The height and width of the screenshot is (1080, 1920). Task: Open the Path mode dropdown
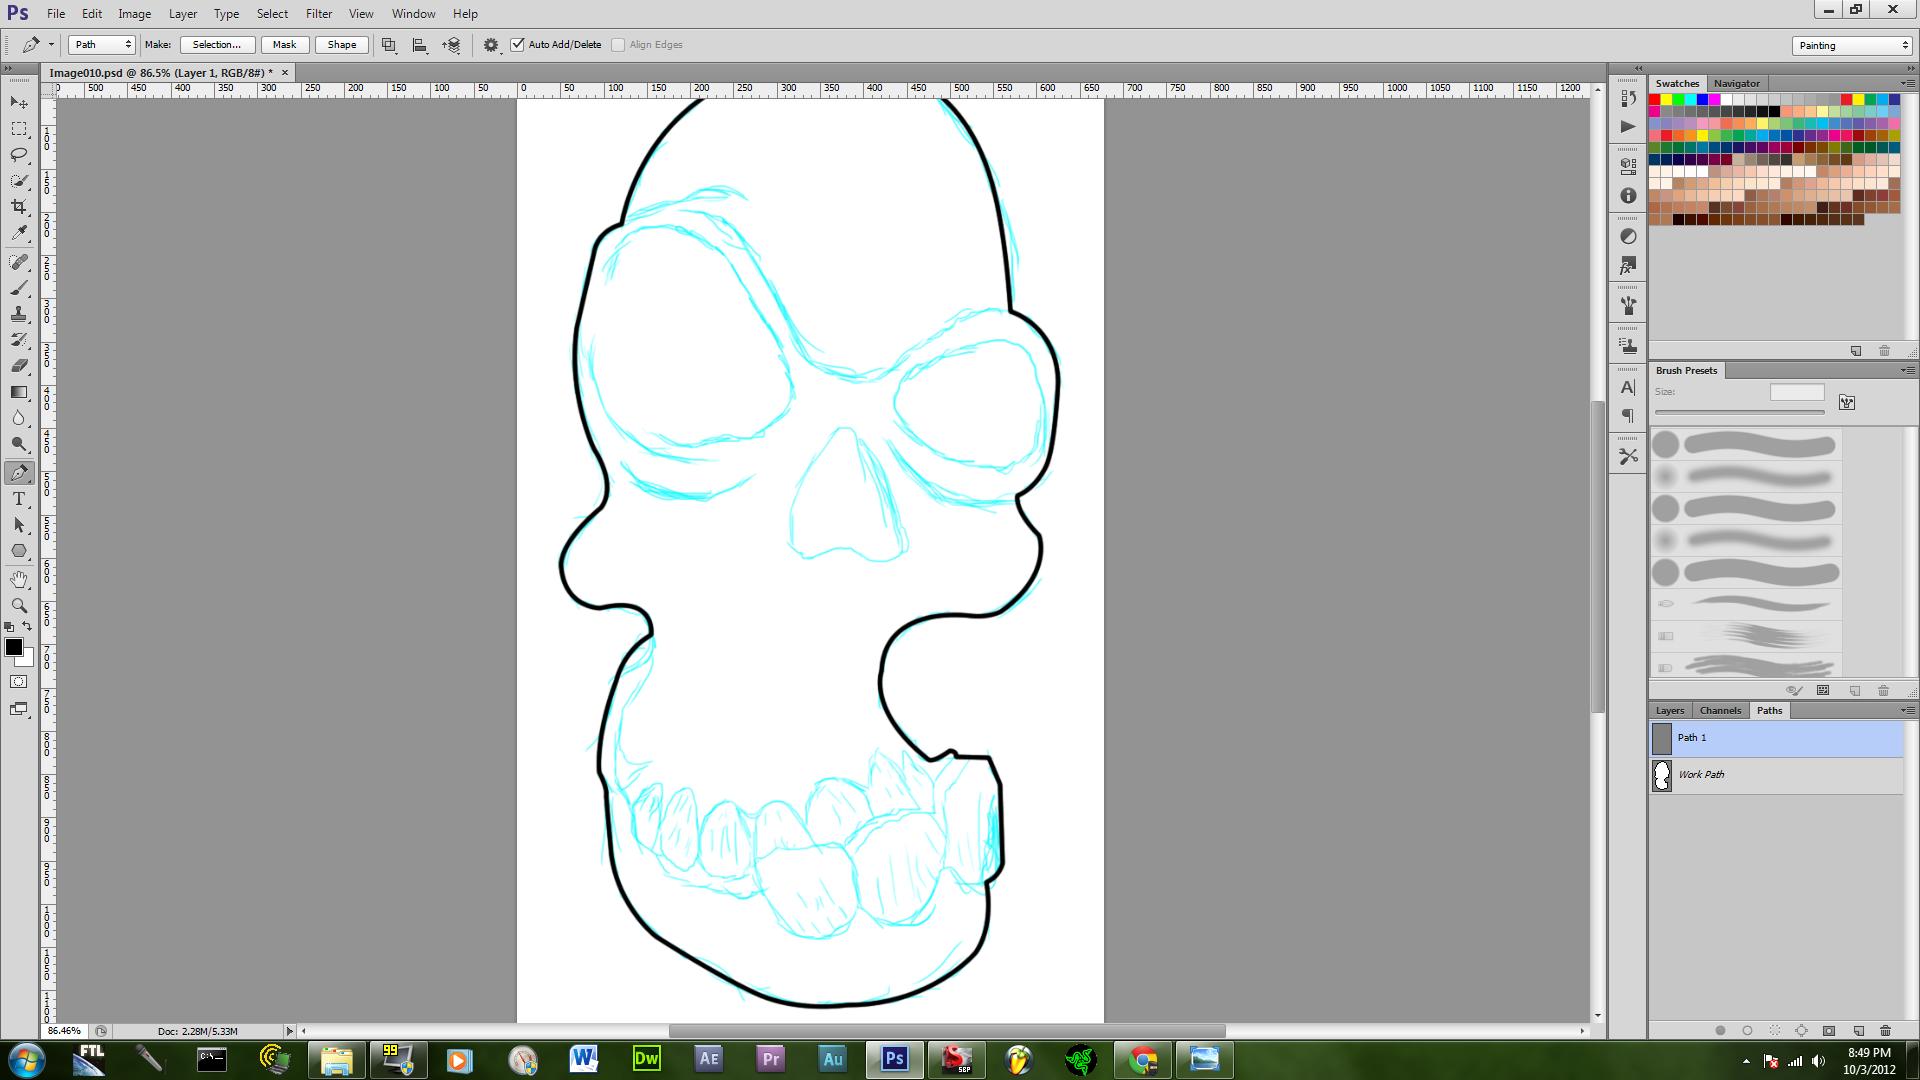click(x=101, y=45)
